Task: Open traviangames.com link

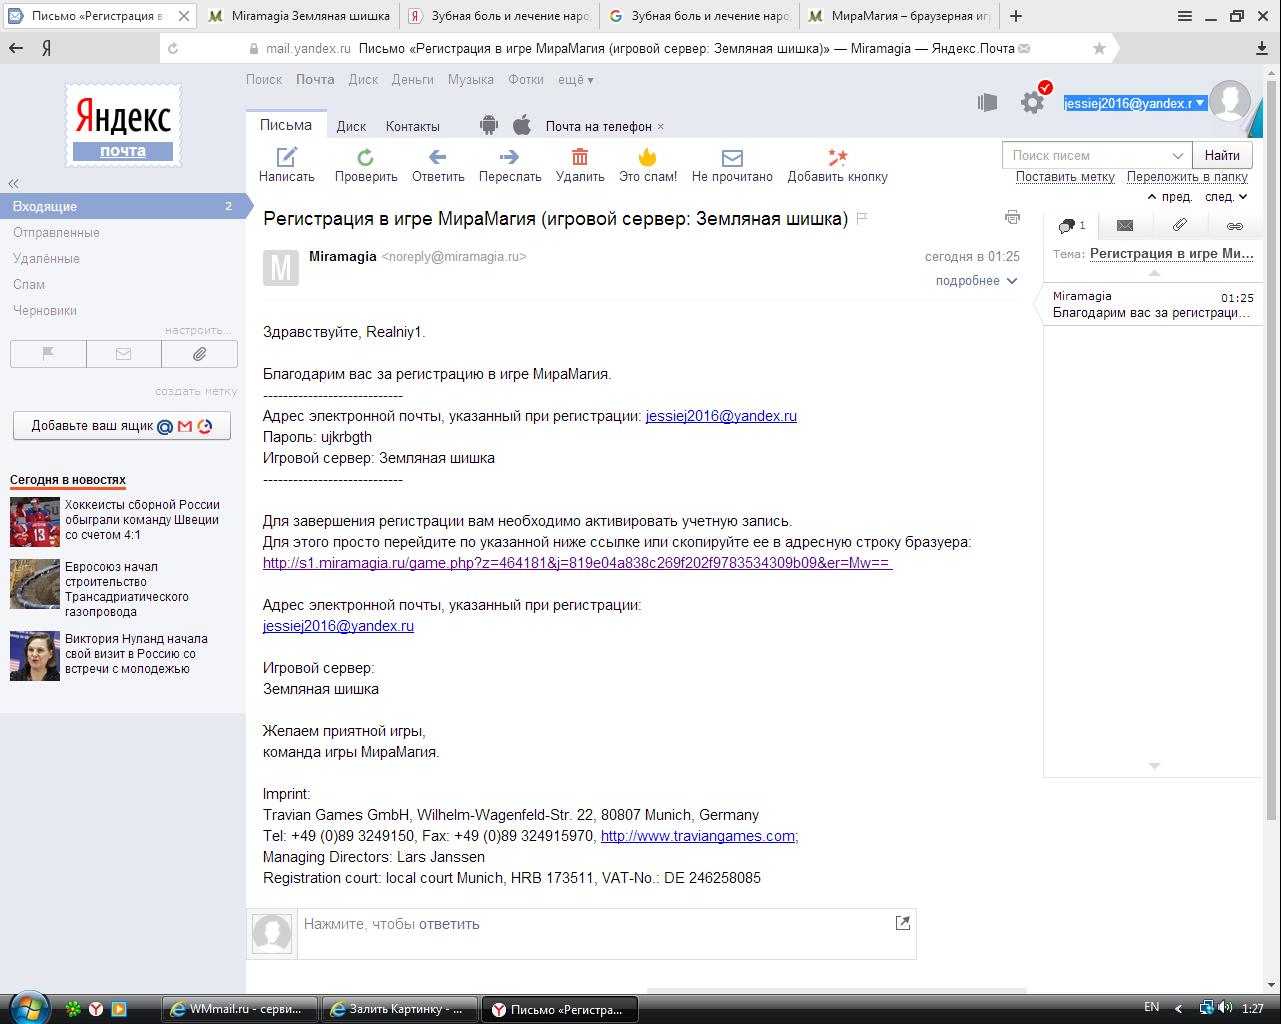Action: pyautogui.click(x=698, y=836)
